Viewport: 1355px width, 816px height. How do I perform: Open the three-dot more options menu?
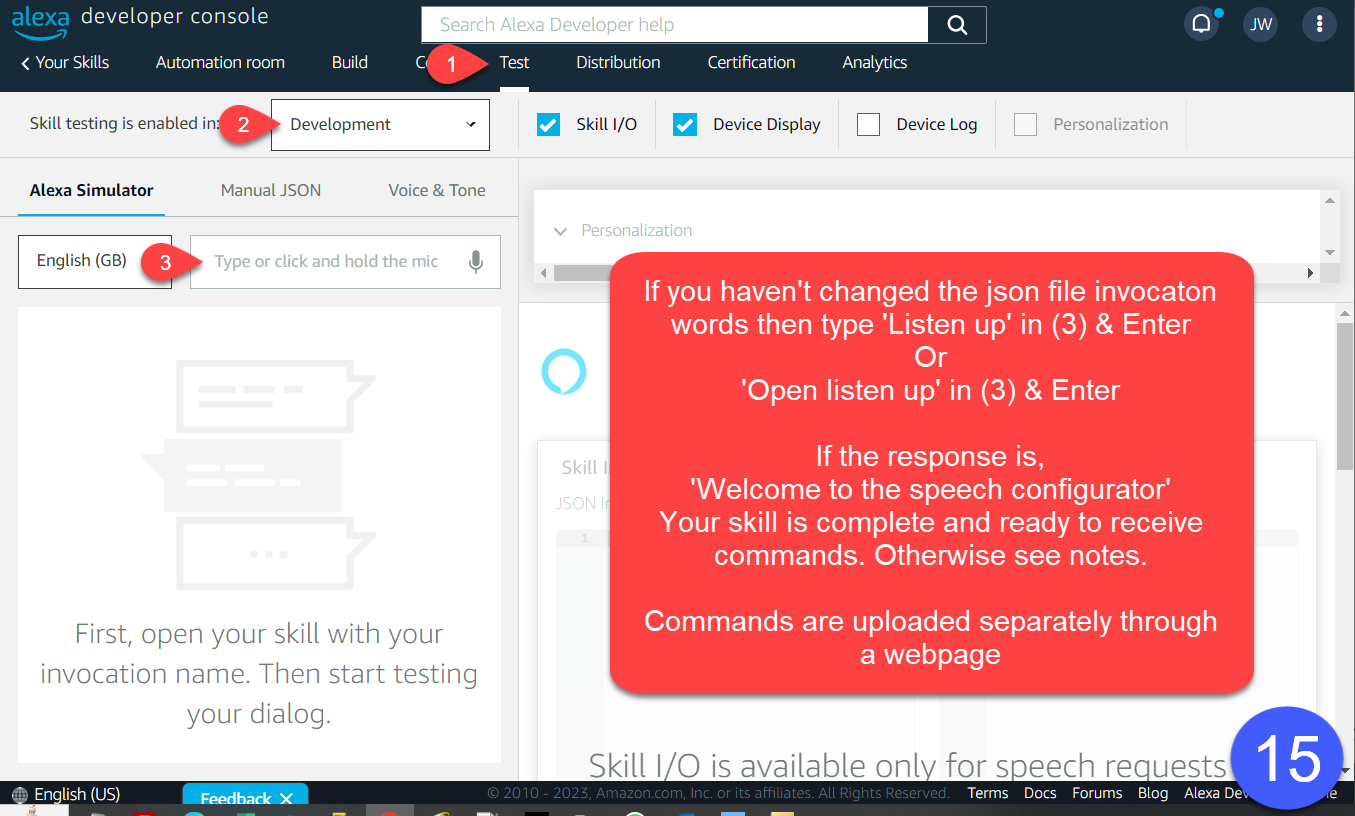(1319, 25)
